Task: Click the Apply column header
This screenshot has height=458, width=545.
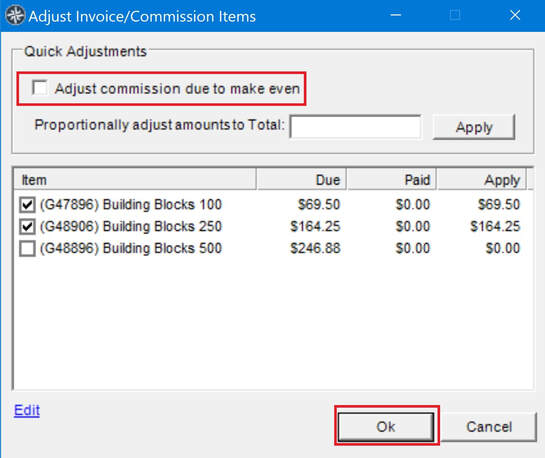Action: (482, 180)
